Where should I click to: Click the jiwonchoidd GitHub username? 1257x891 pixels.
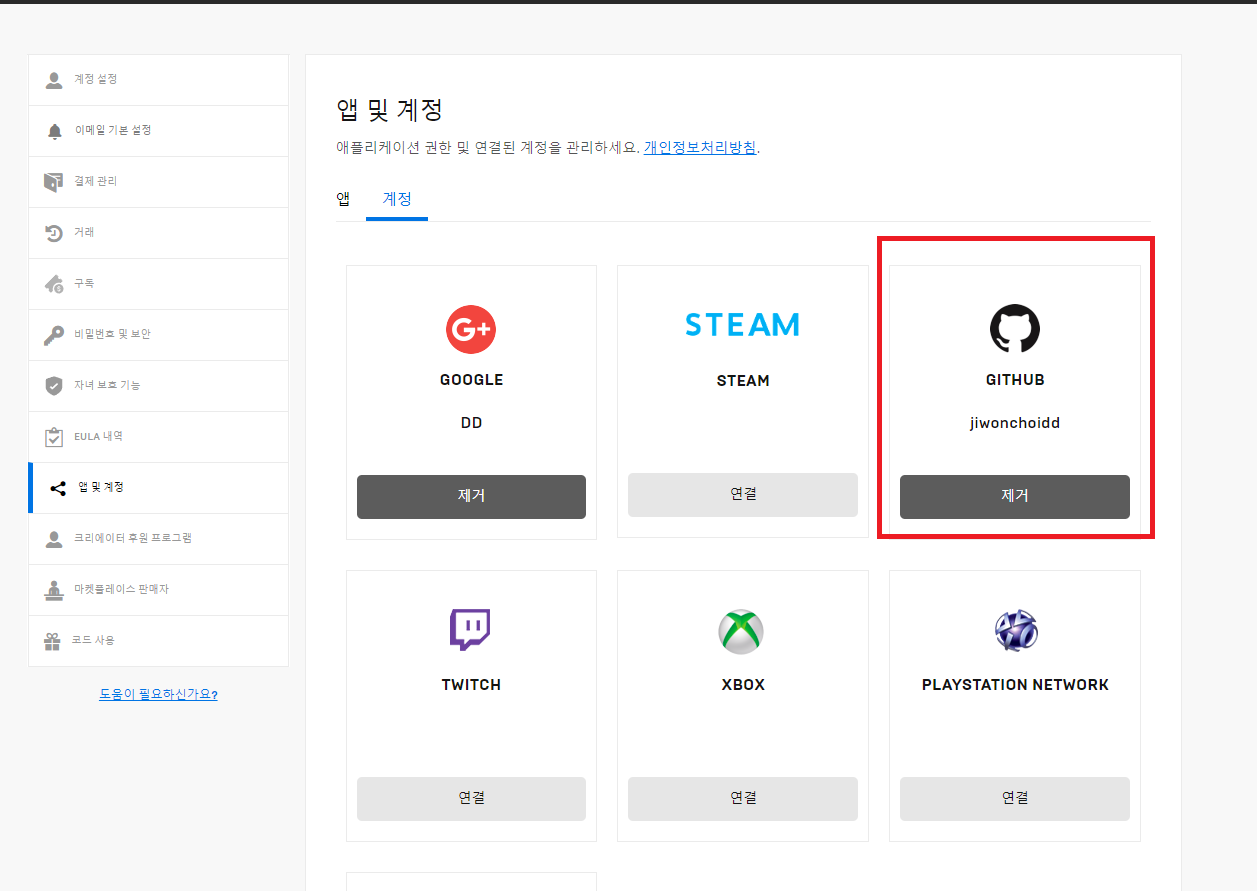point(1015,423)
